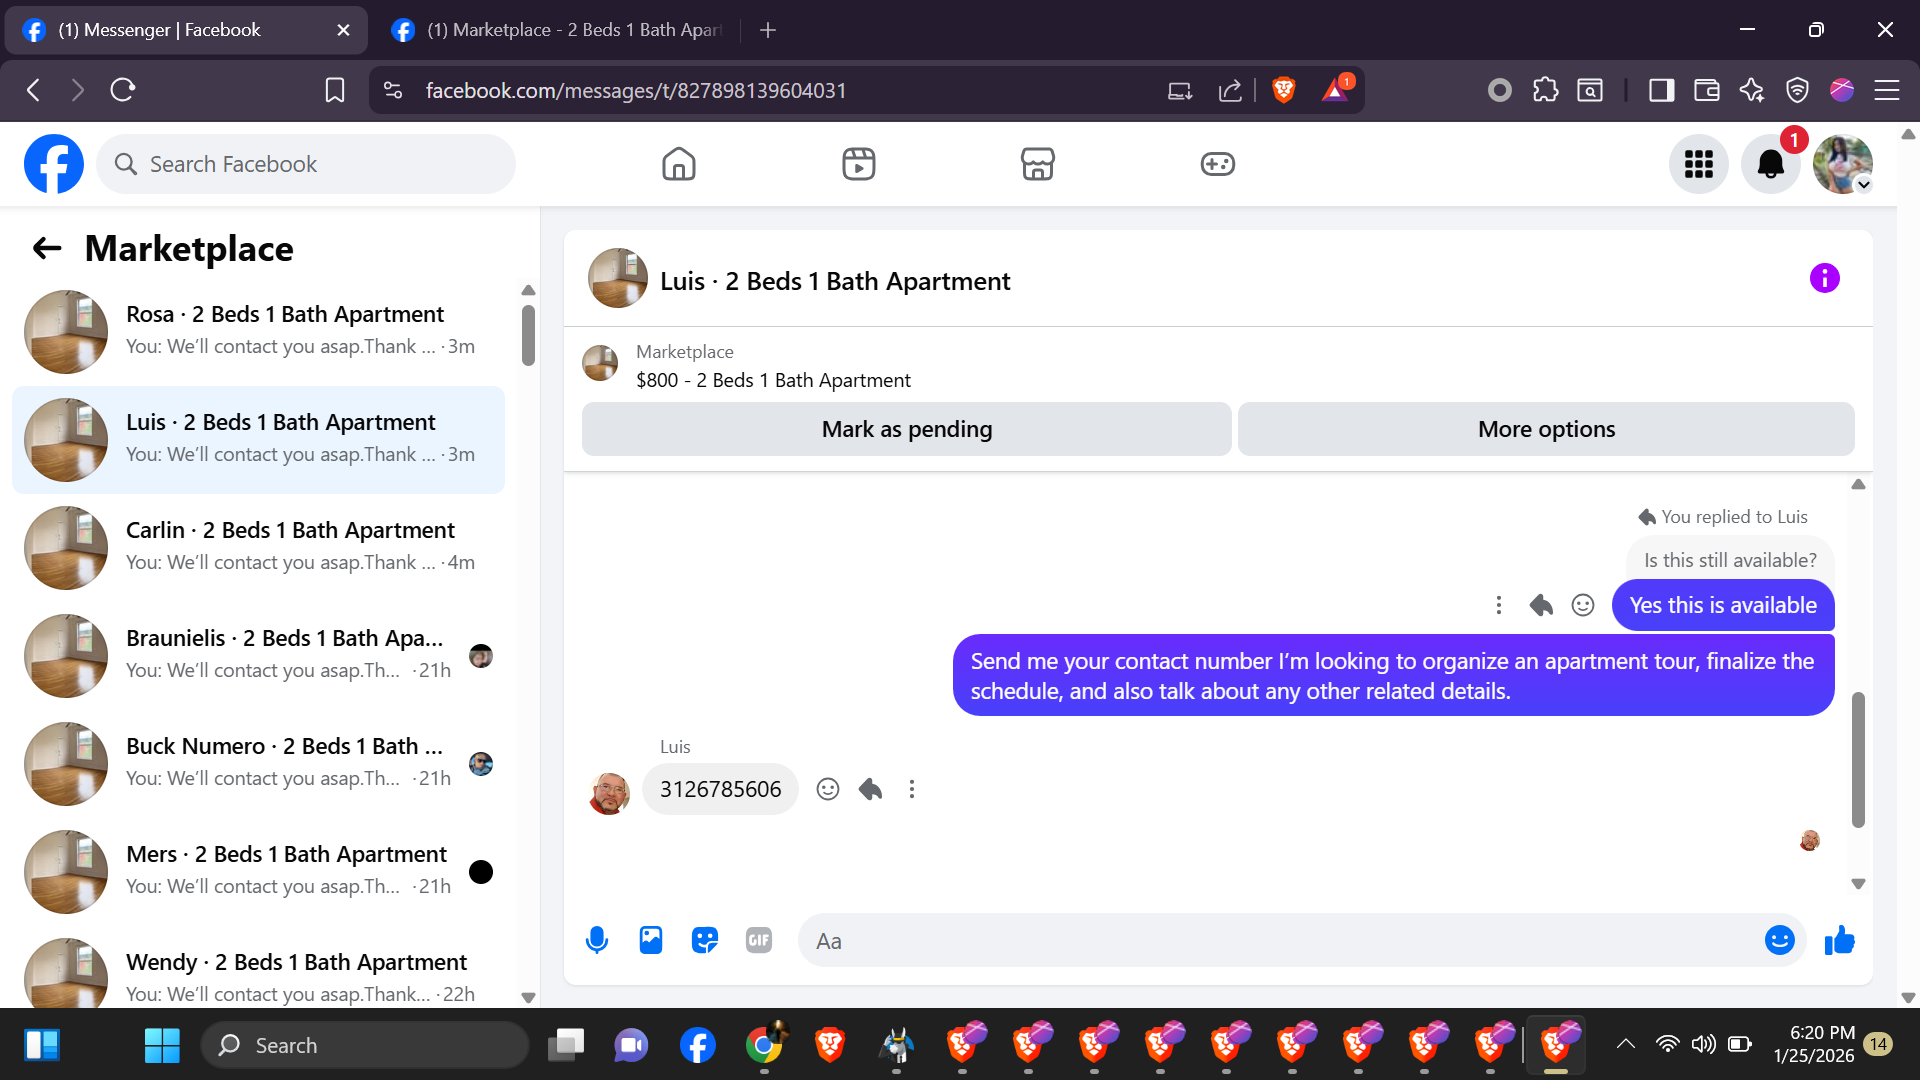Open a new browser tab

pos(768,30)
